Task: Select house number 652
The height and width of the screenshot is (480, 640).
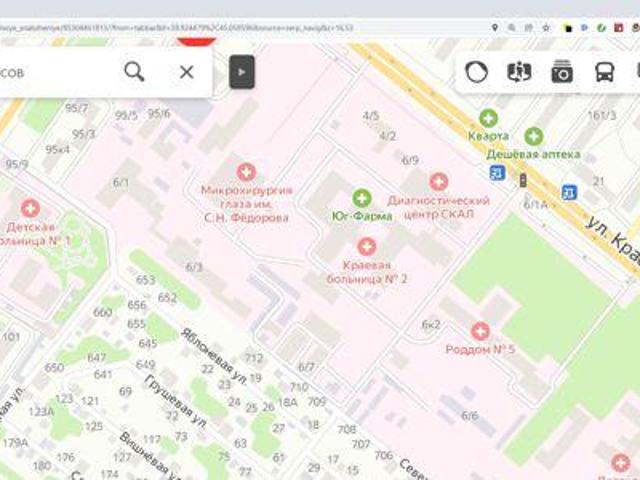Action: (x=167, y=298)
